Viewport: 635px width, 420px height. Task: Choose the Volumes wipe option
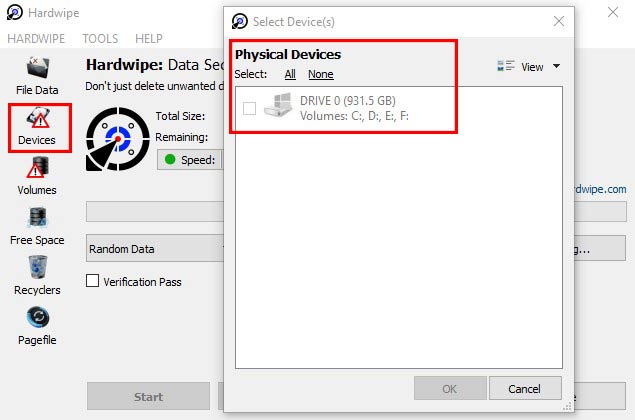37,176
